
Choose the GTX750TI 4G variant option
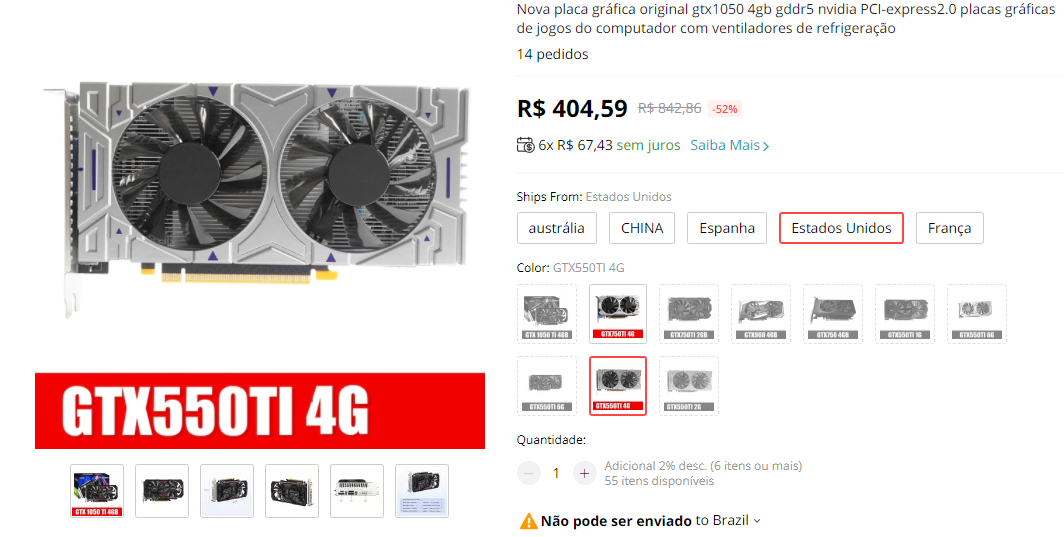point(618,314)
